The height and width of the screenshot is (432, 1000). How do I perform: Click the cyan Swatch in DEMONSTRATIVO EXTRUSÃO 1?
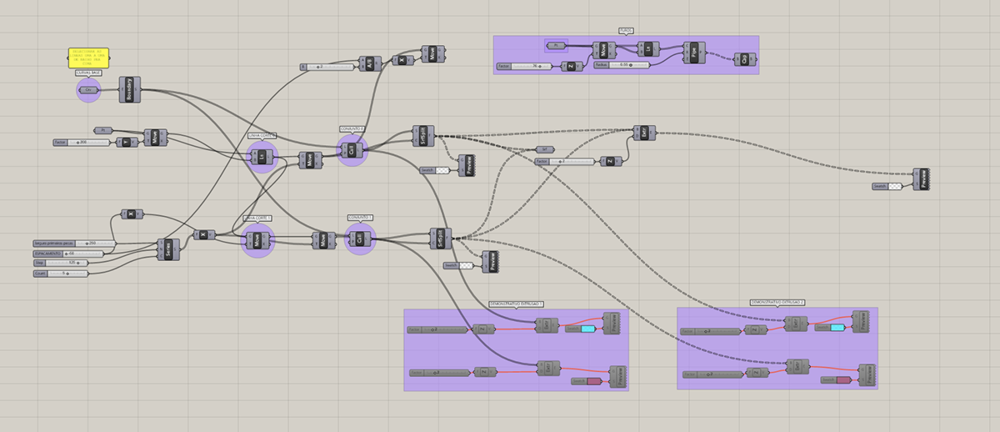[581, 329]
